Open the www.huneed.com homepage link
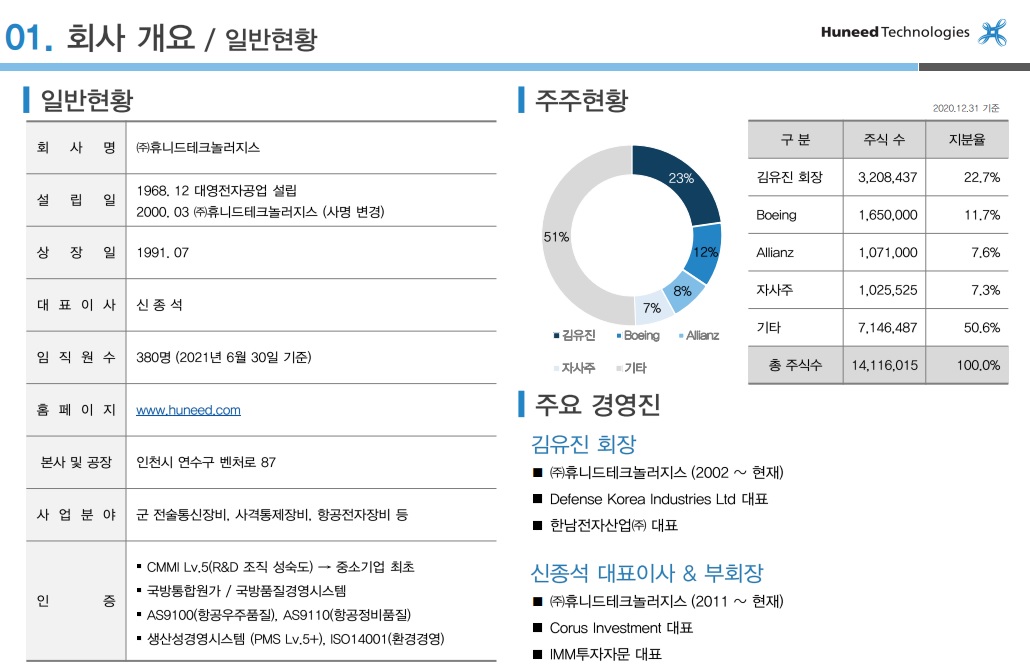This screenshot has width=1030, height=668. (x=188, y=410)
